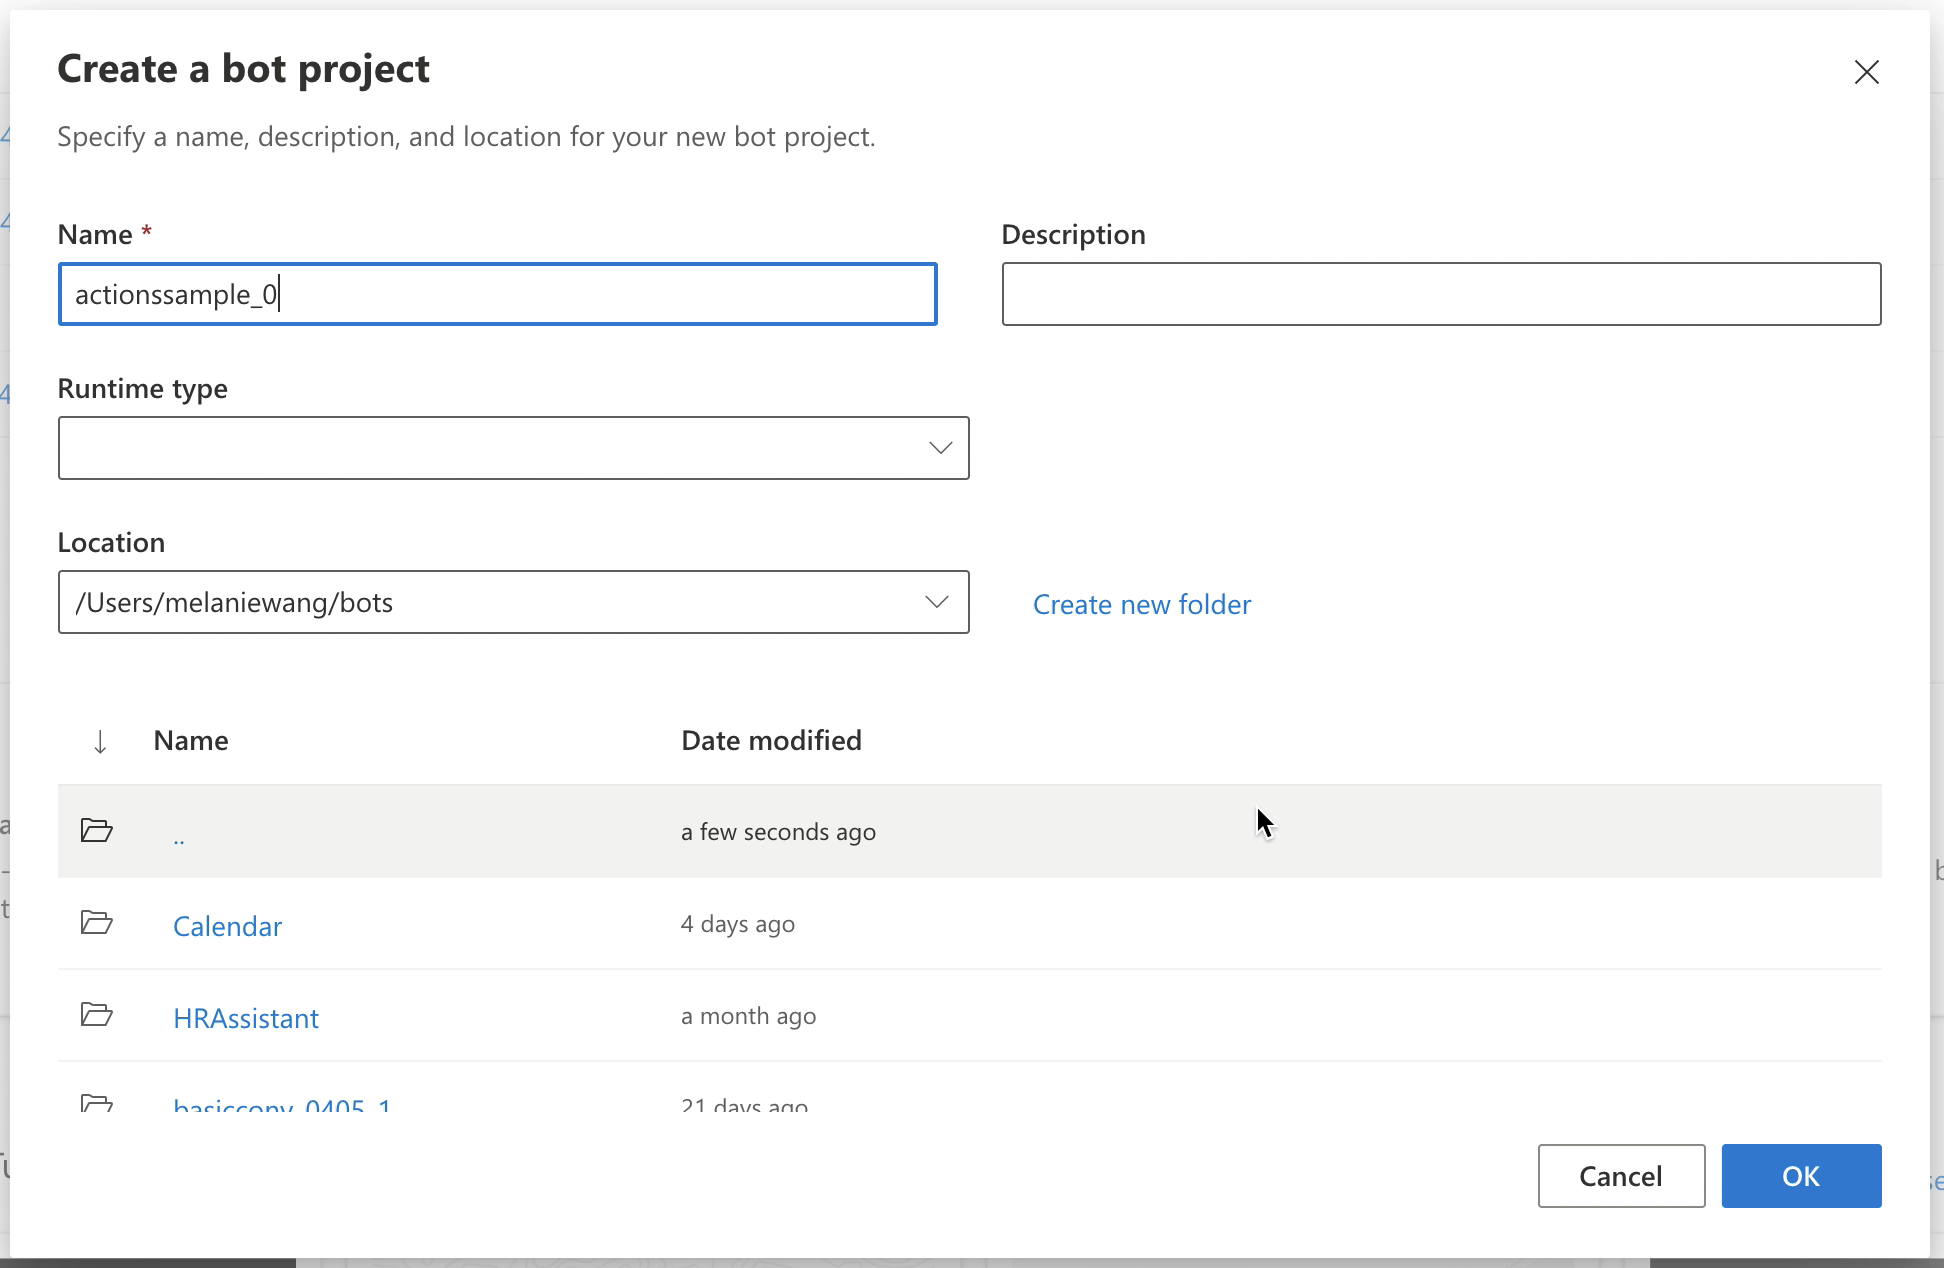This screenshot has height=1268, width=1944.
Task: Click the folder icon beside basicconv_0405_1
Action: (97, 1105)
